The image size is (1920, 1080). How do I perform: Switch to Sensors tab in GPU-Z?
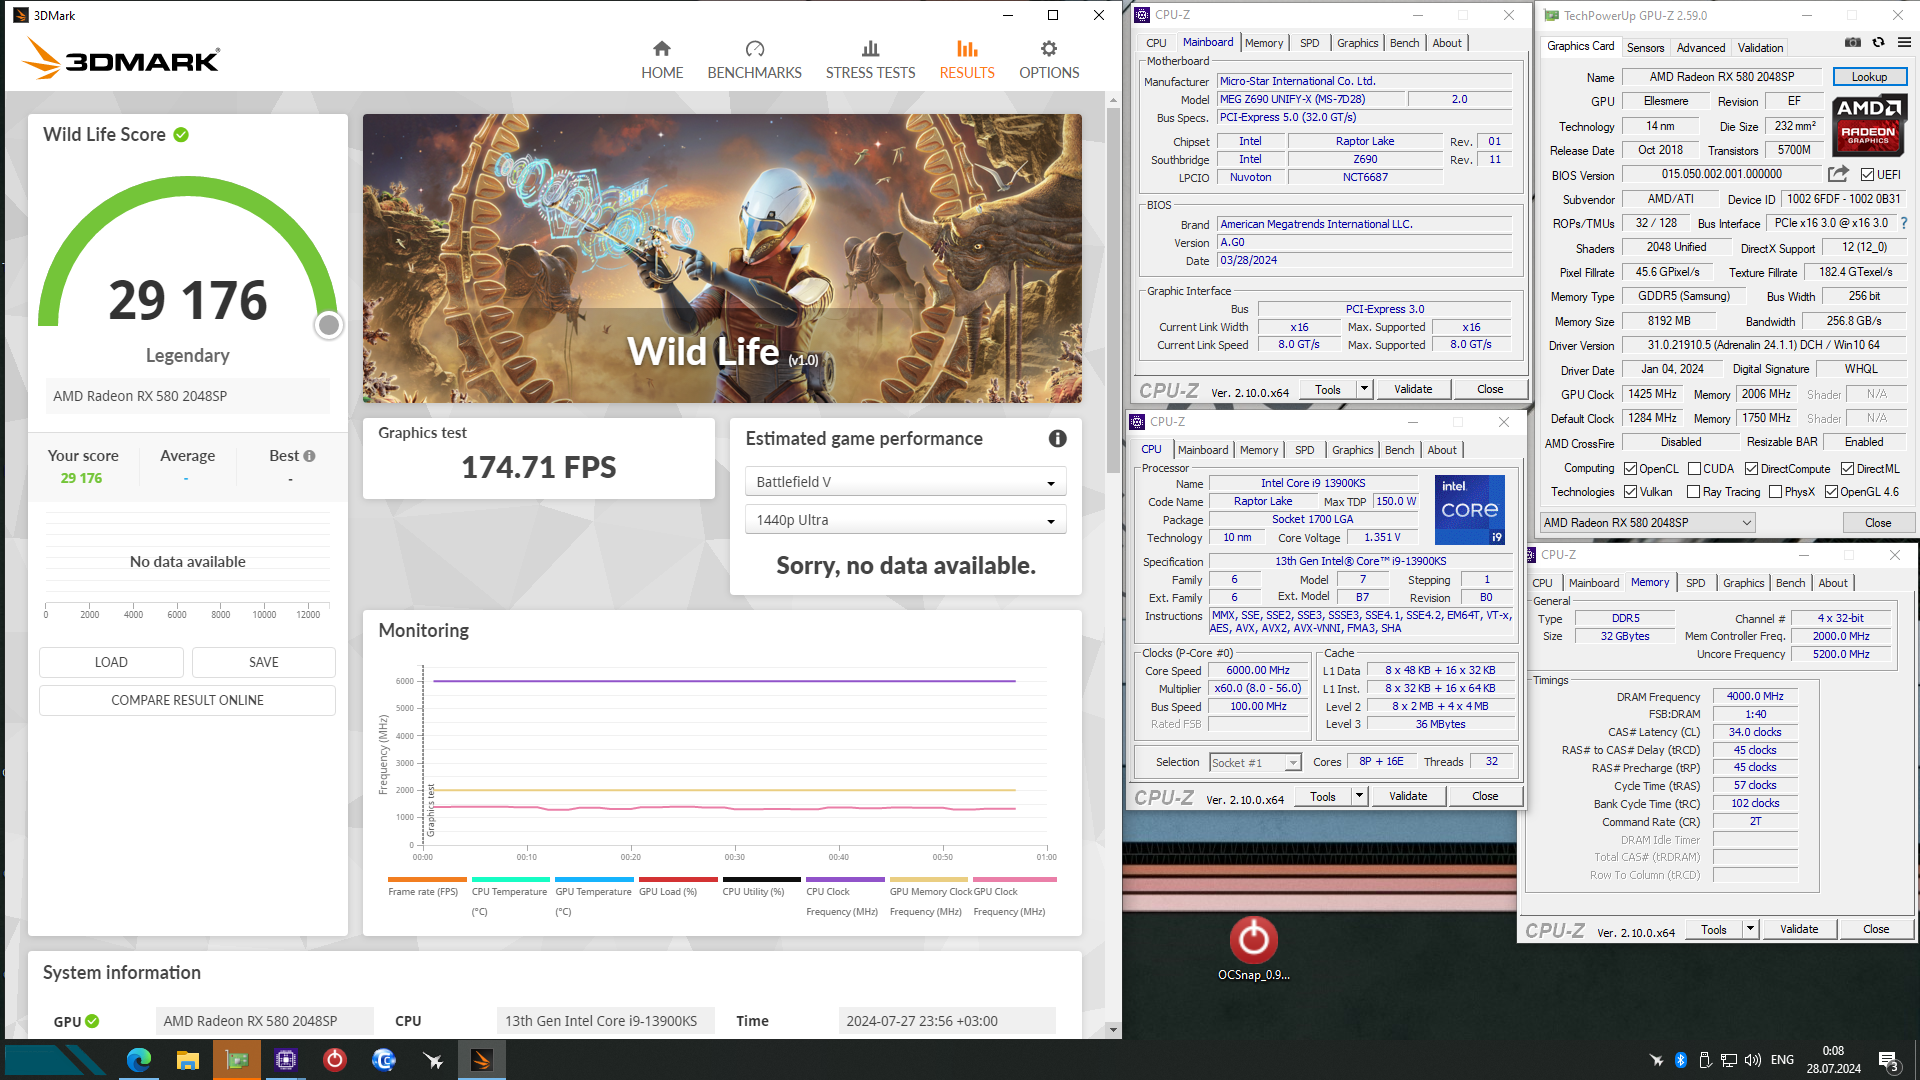[1645, 48]
